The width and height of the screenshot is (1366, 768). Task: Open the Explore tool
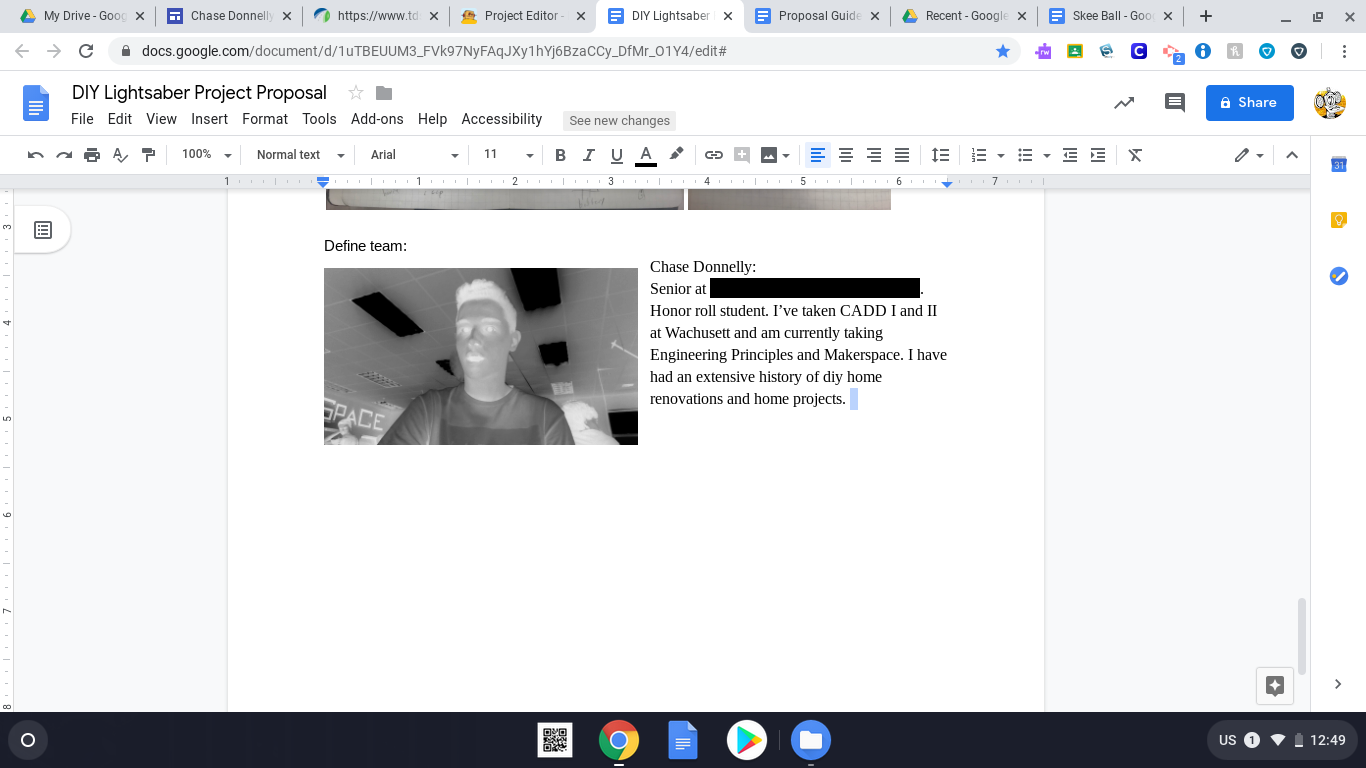click(1275, 685)
